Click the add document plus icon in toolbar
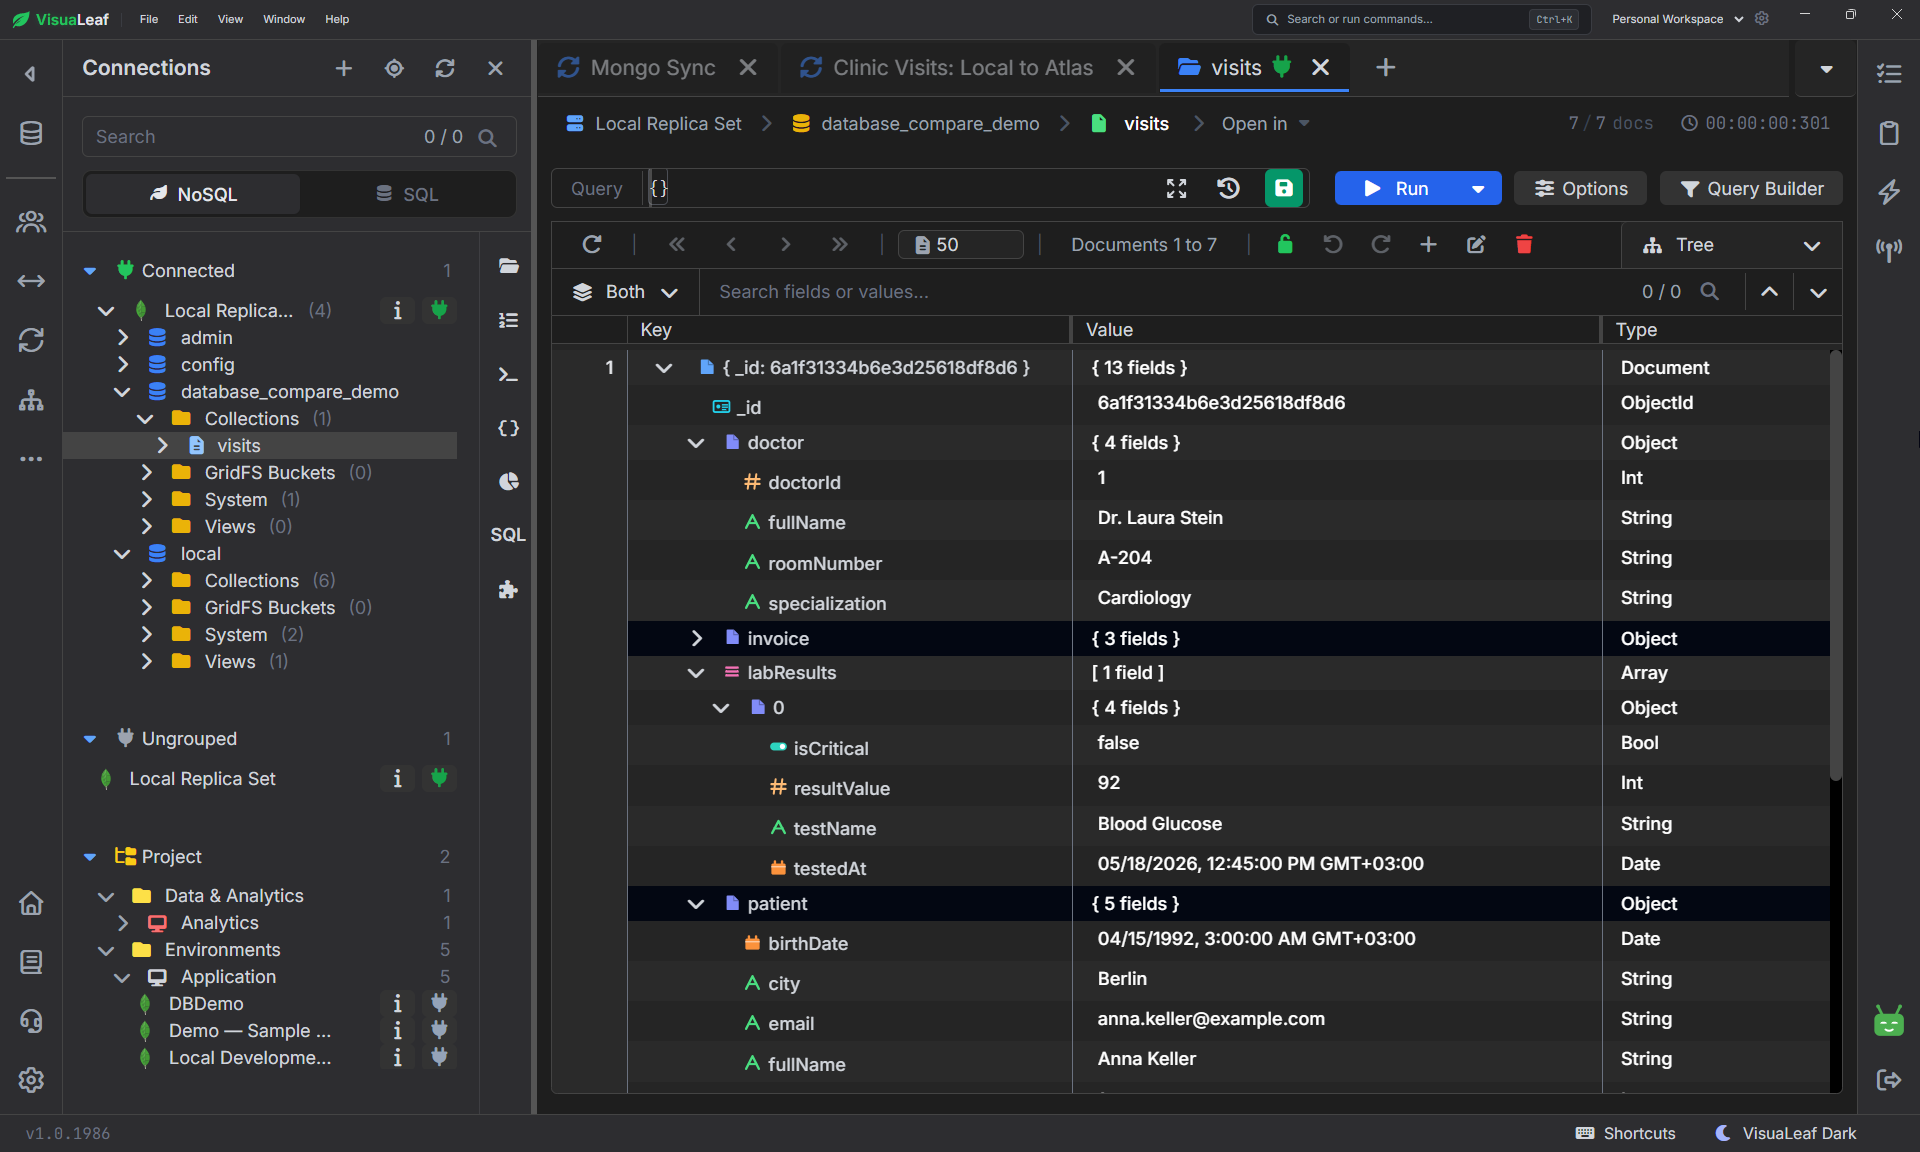Screen dimensions: 1920x1152 (1428, 245)
